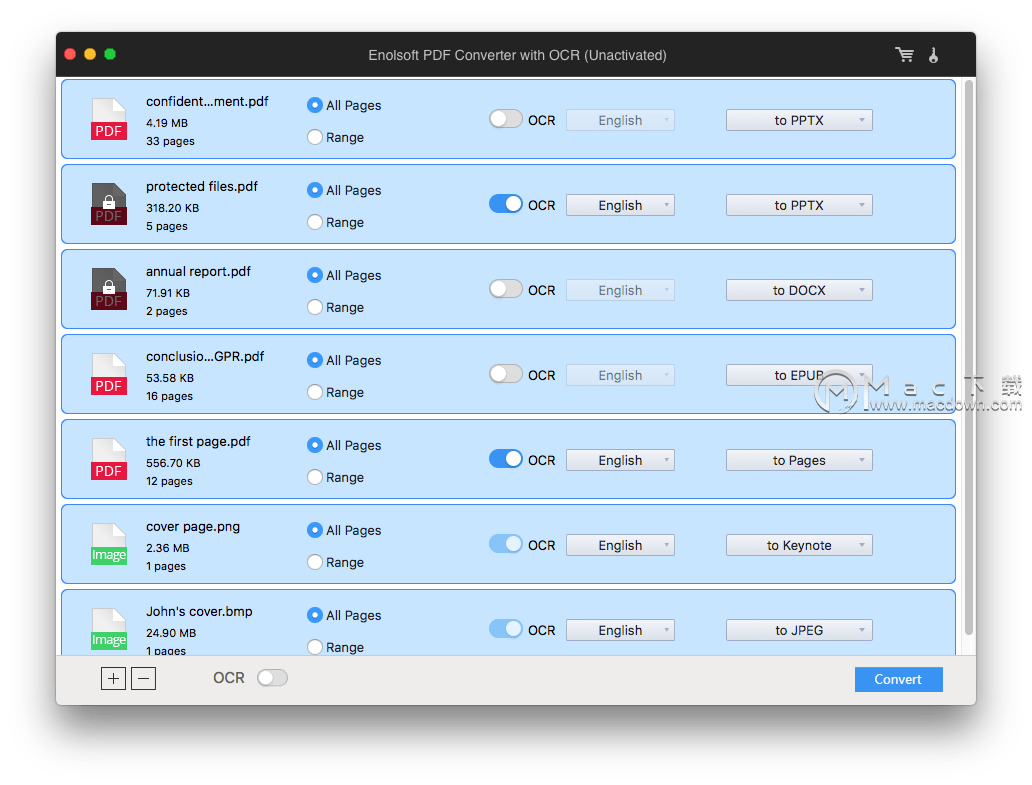Open the to JPEG format dropdown
Image resolution: width=1032 pixels, height=785 pixels.
click(799, 629)
